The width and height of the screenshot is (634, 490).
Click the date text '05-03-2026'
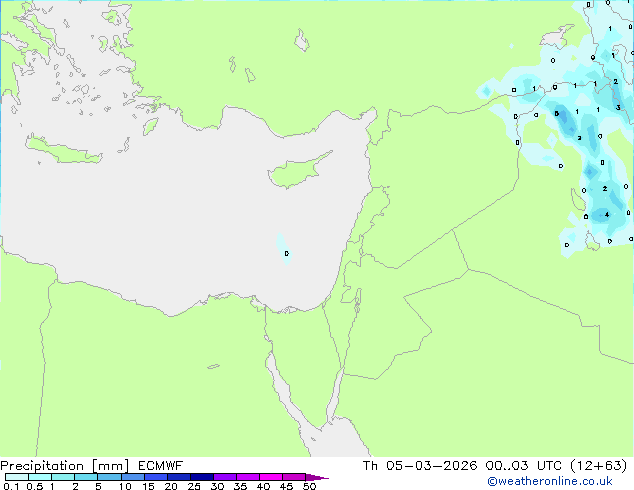(x=431, y=466)
